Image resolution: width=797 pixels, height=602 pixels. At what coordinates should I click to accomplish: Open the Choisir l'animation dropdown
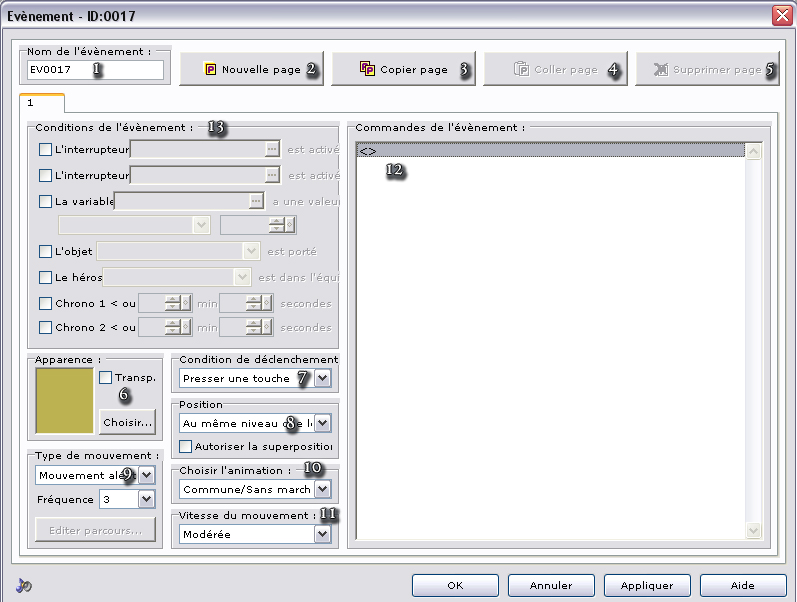pos(322,490)
